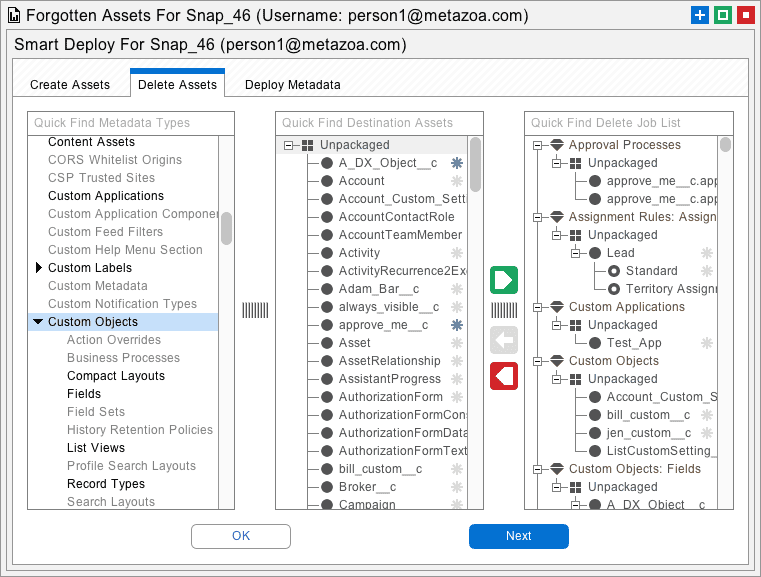Select bill_custom__c in destination assets
This screenshot has width=761, height=577.
tap(380, 469)
